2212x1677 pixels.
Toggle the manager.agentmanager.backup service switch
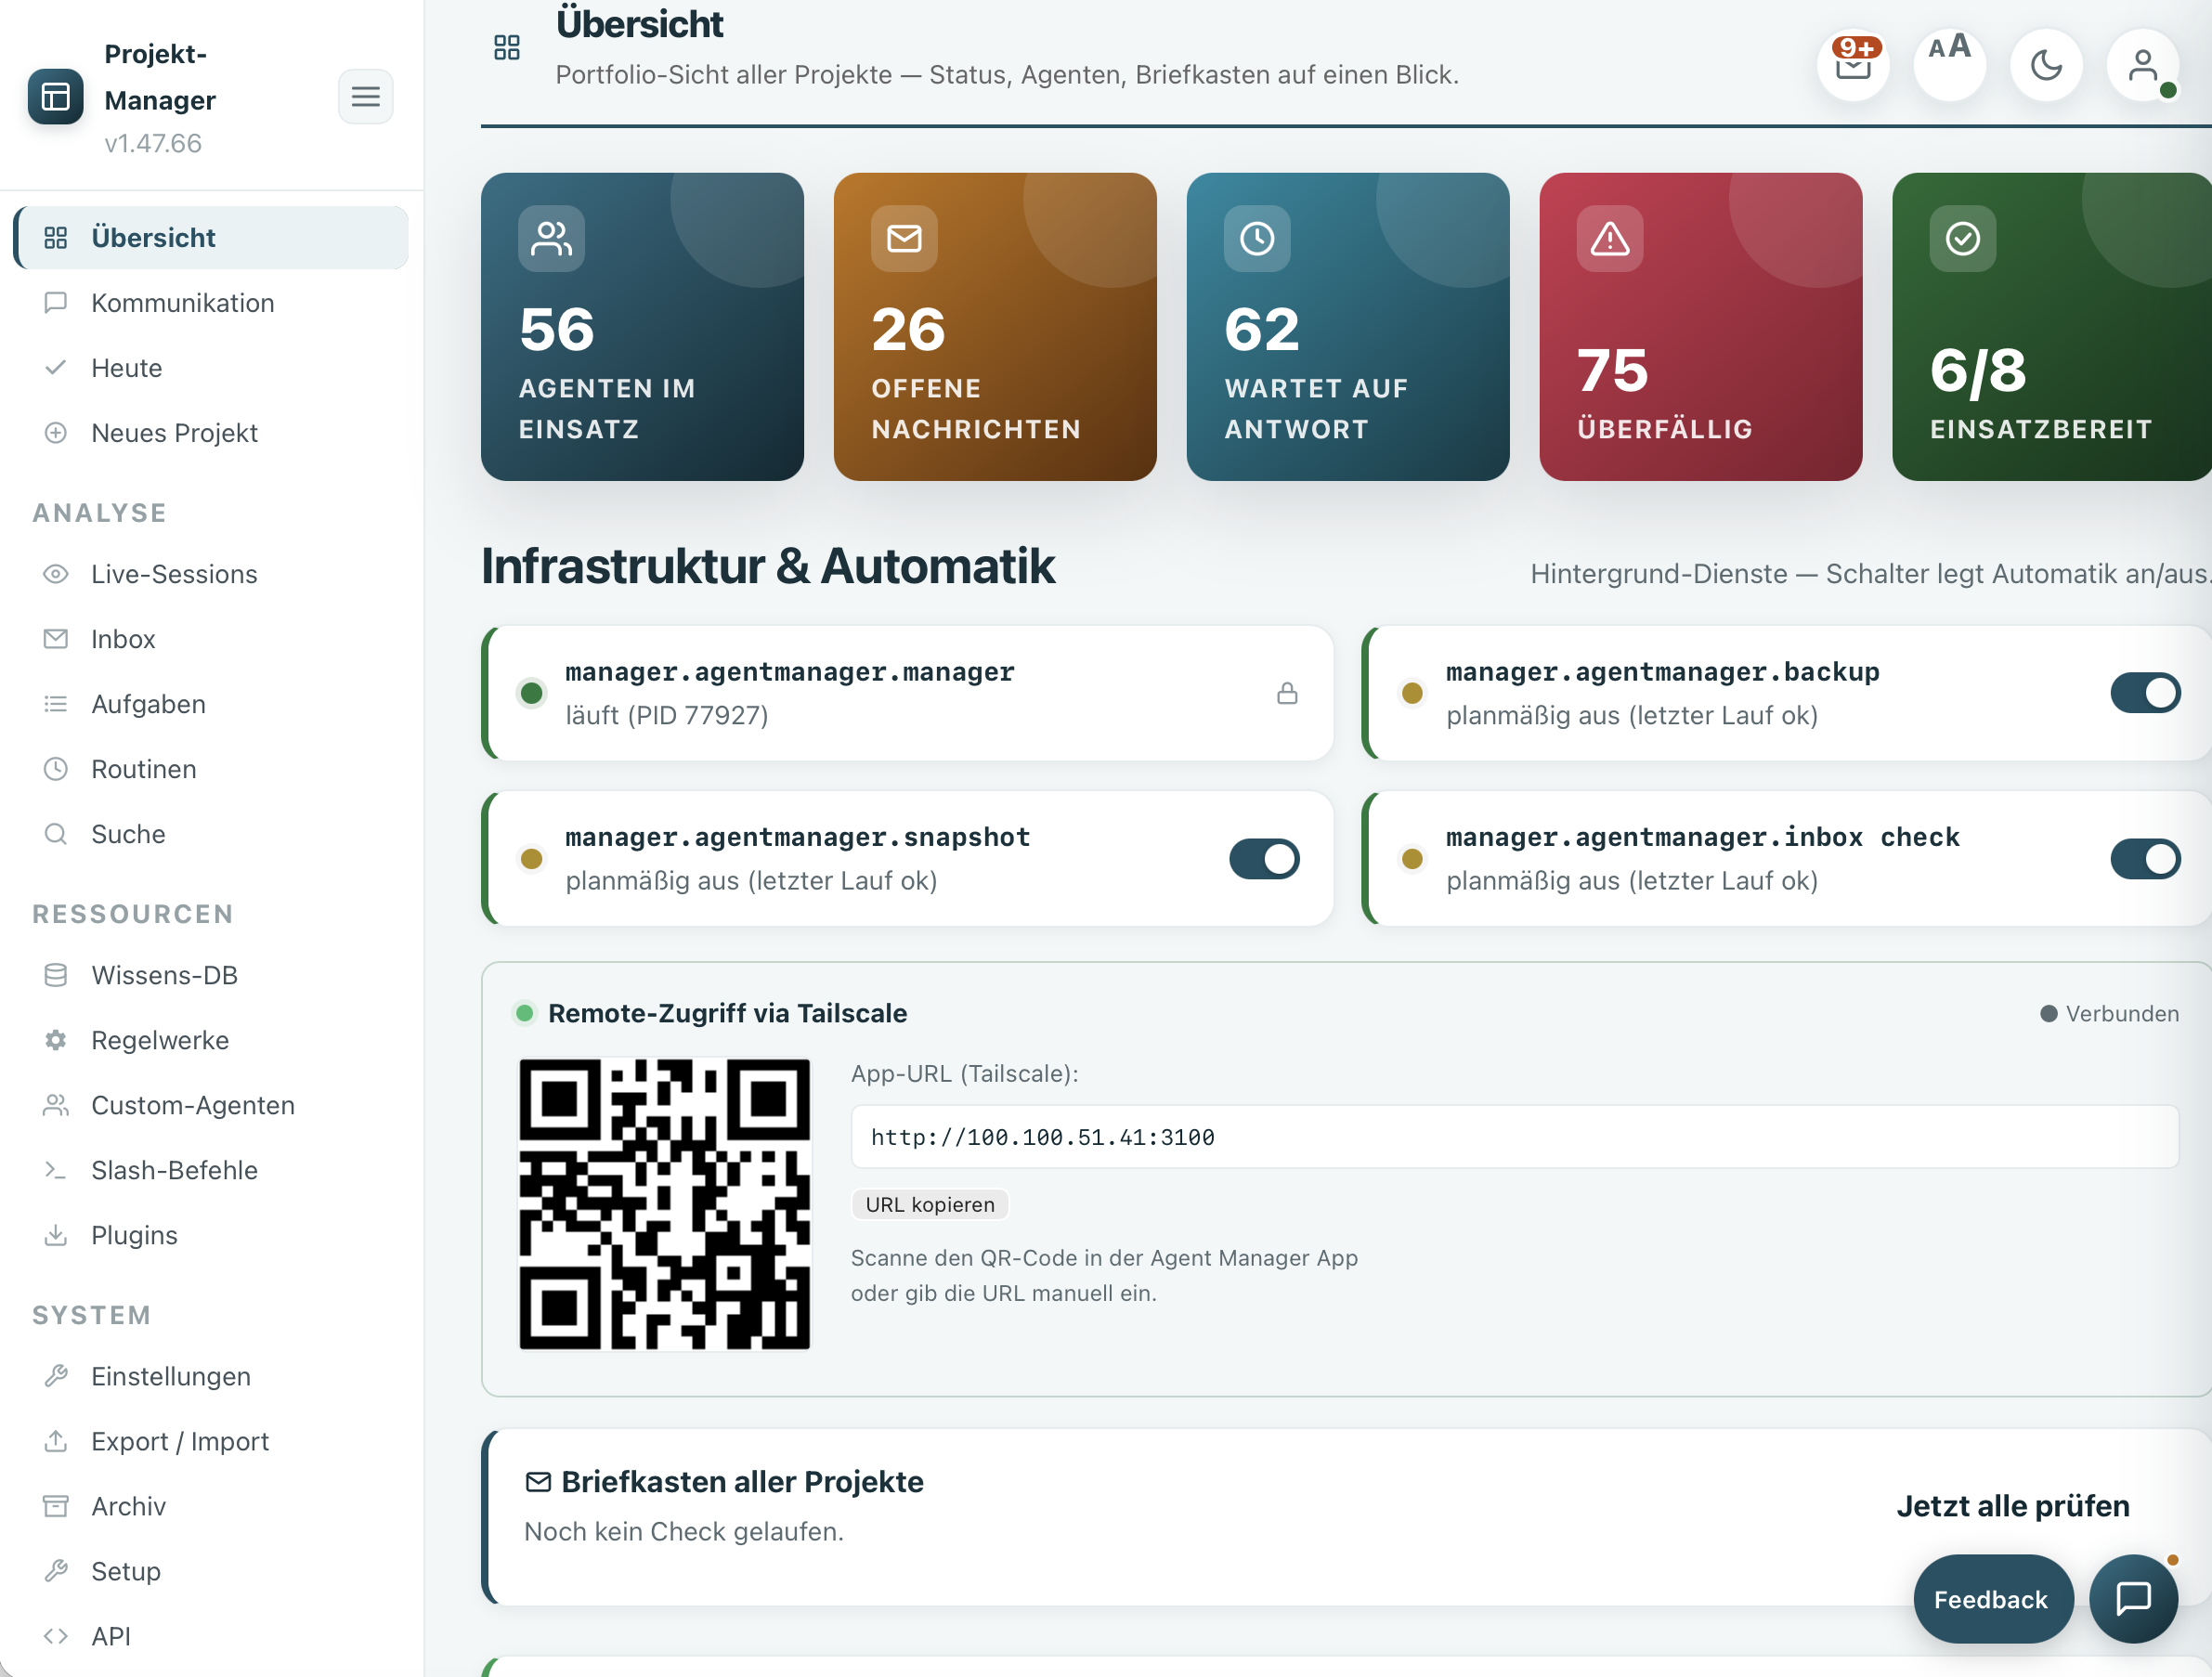pos(2145,693)
